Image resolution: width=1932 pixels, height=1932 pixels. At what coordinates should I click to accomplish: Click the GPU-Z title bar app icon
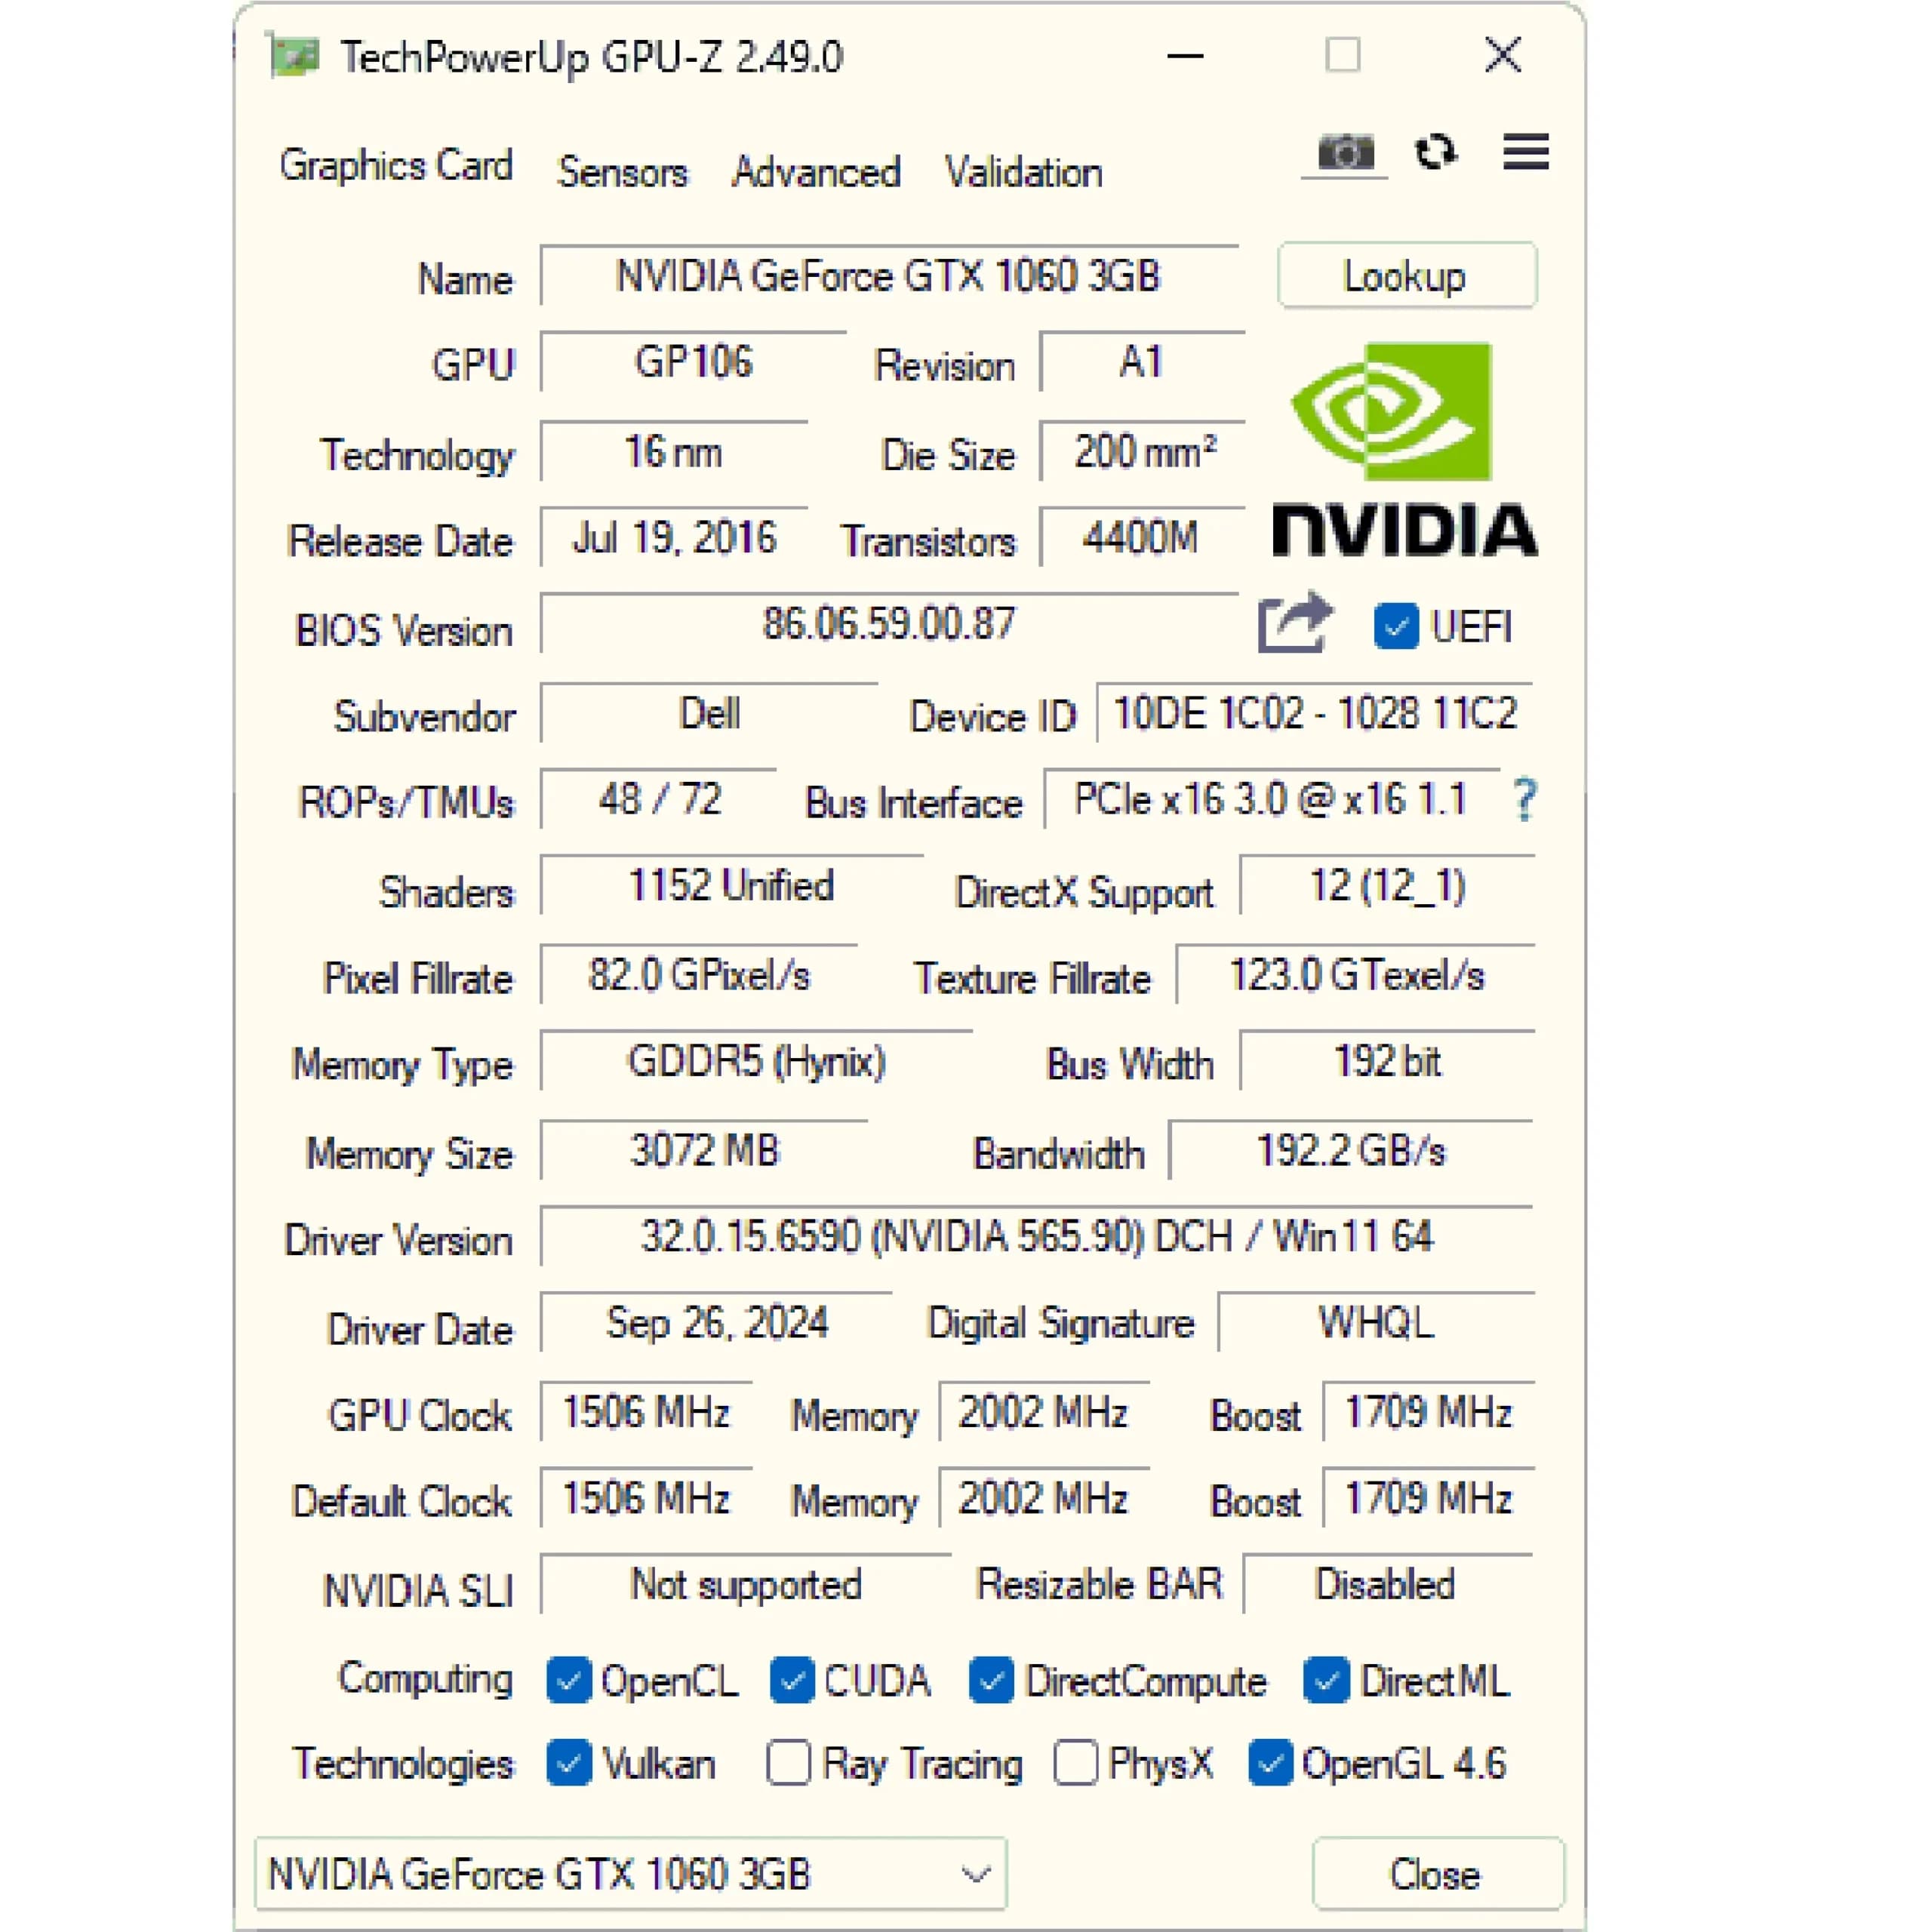point(294,56)
